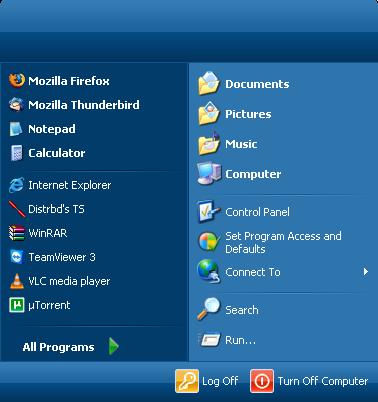Click the Computer monitor icon

point(209,173)
